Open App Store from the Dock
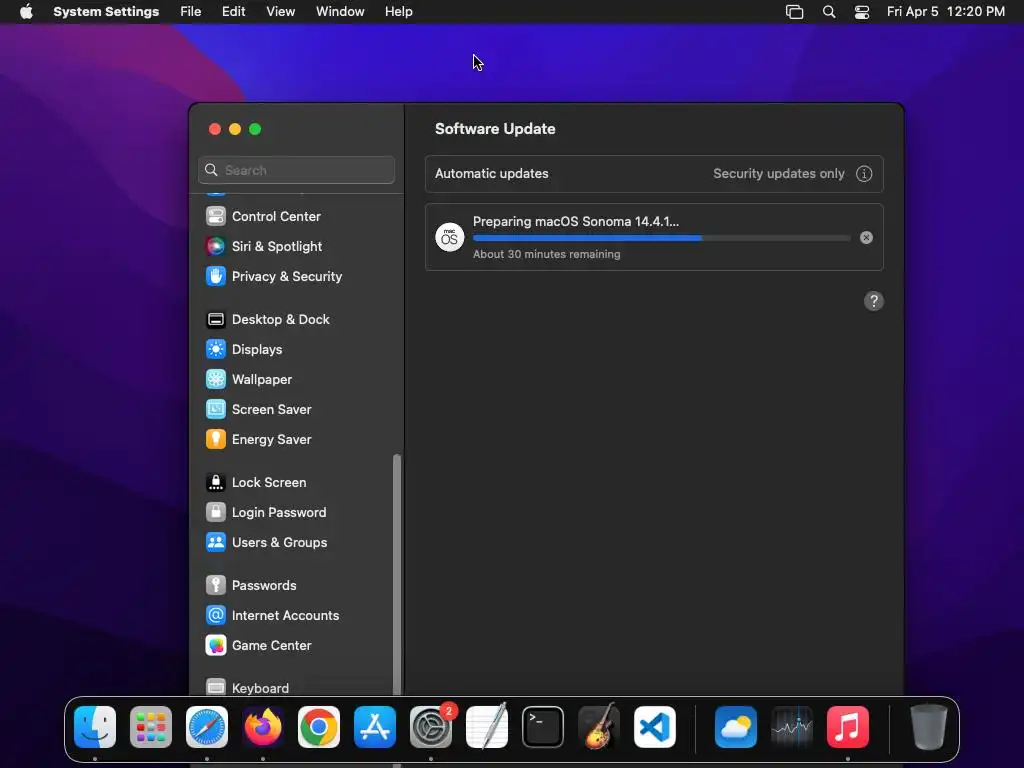The height and width of the screenshot is (768, 1024). click(x=375, y=727)
